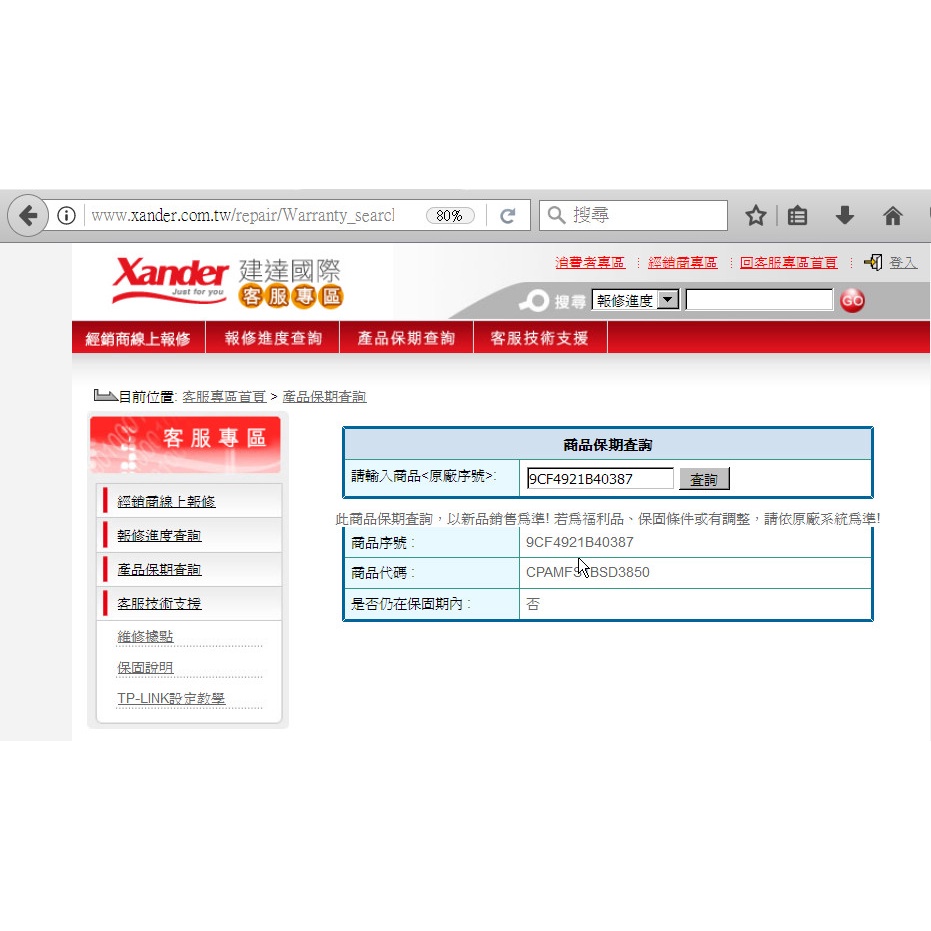Select the 客服技術支援 navigation tab

point(539,338)
